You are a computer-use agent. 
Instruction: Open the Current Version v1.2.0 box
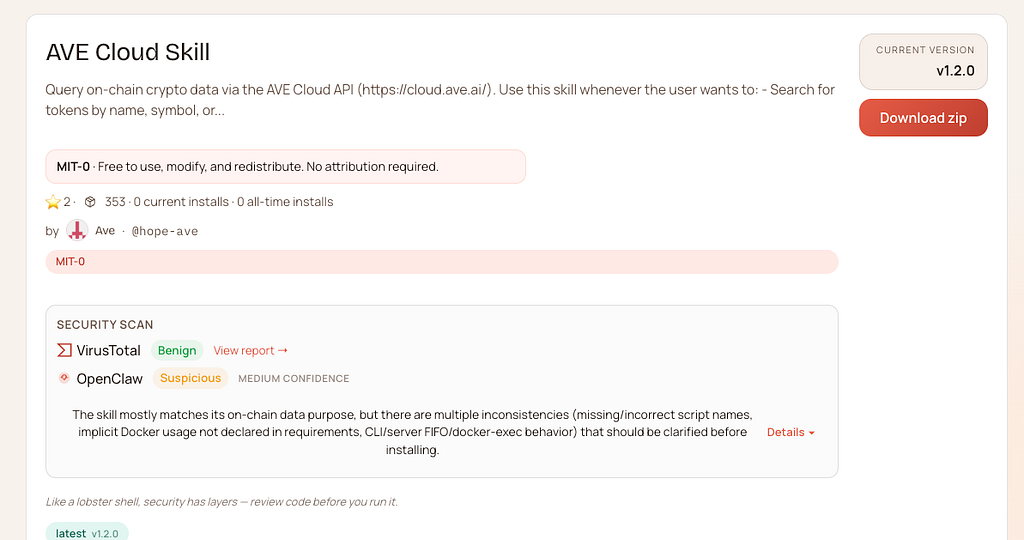point(923,62)
